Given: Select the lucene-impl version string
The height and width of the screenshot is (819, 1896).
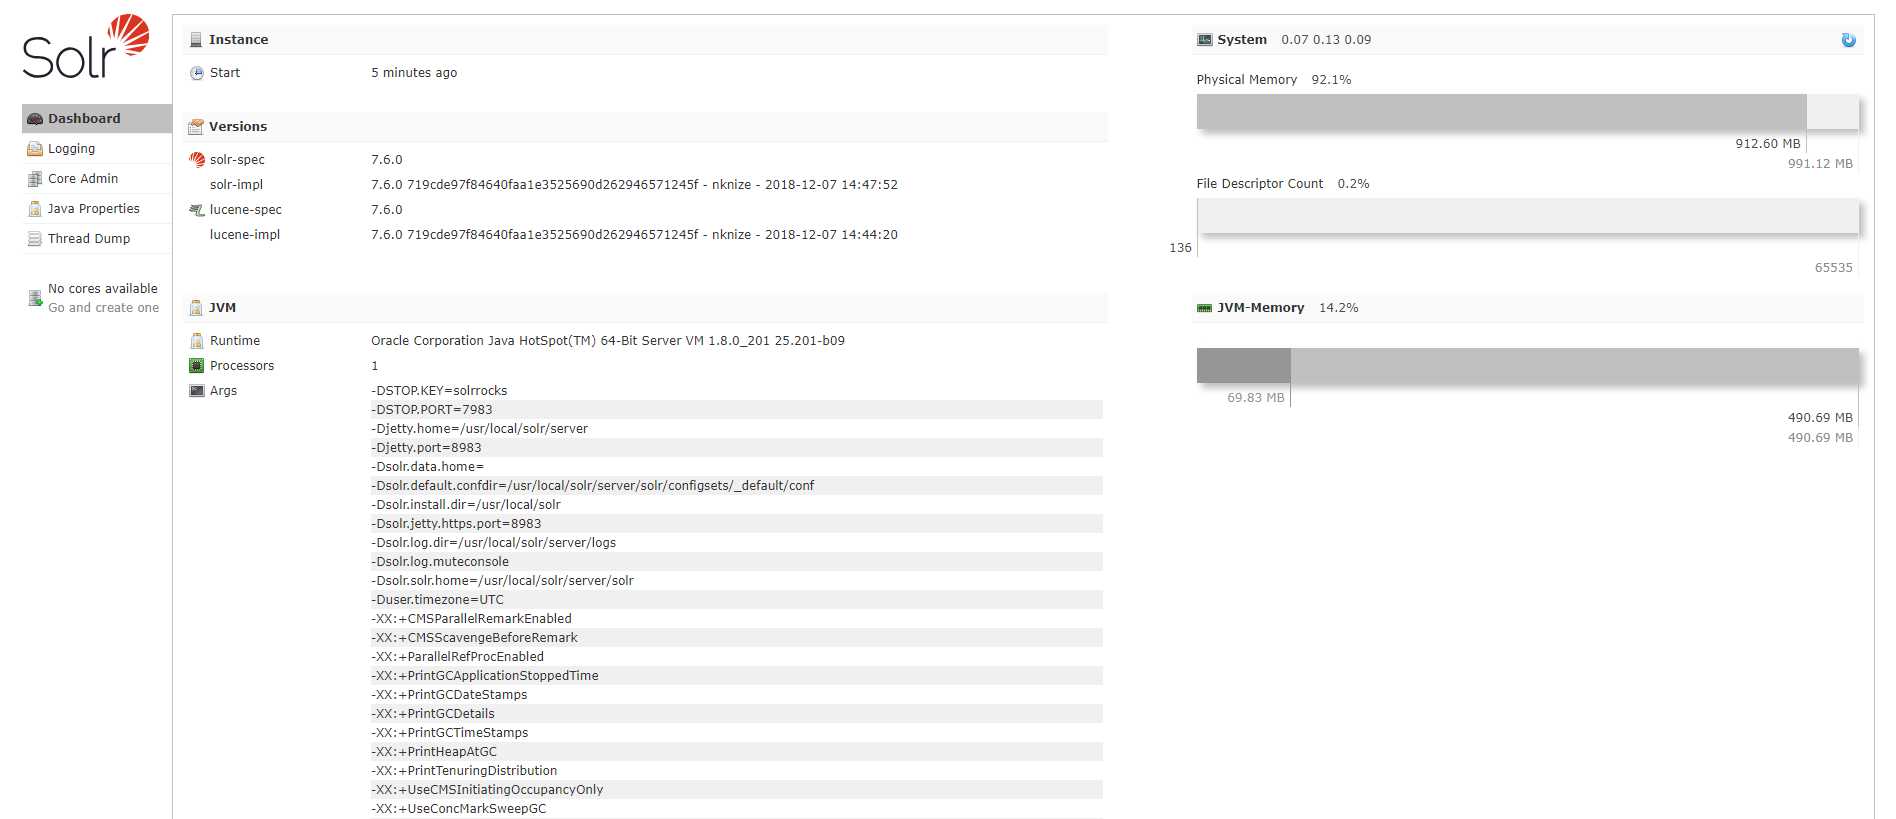Looking at the screenshot, I should pyautogui.click(x=634, y=235).
